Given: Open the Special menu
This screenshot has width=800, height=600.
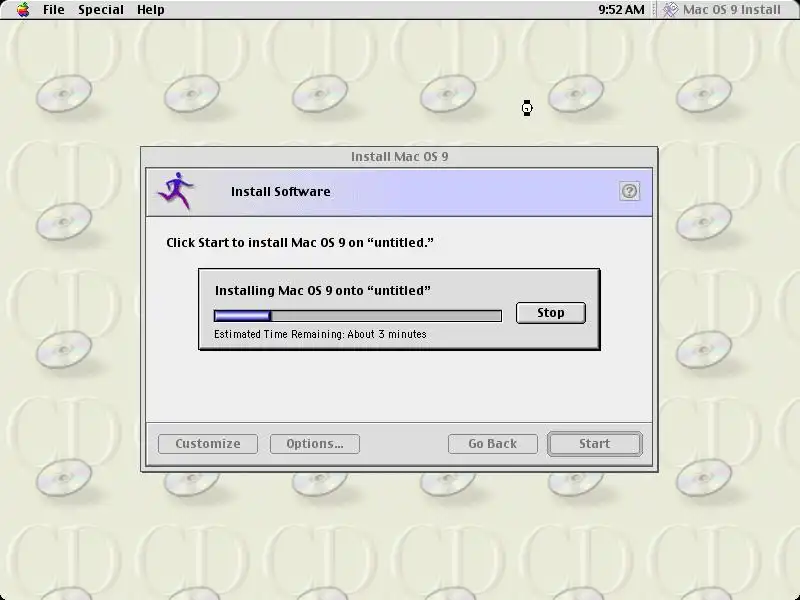Looking at the screenshot, I should [101, 10].
